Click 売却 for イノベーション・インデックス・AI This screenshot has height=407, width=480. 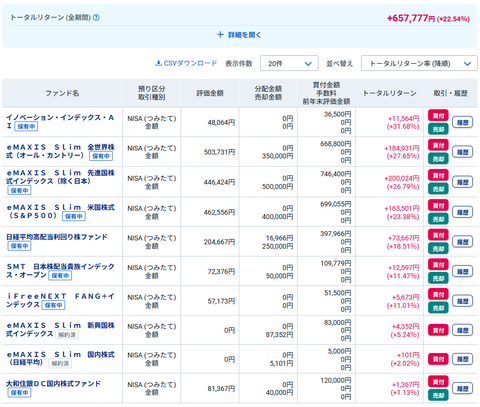438,129
